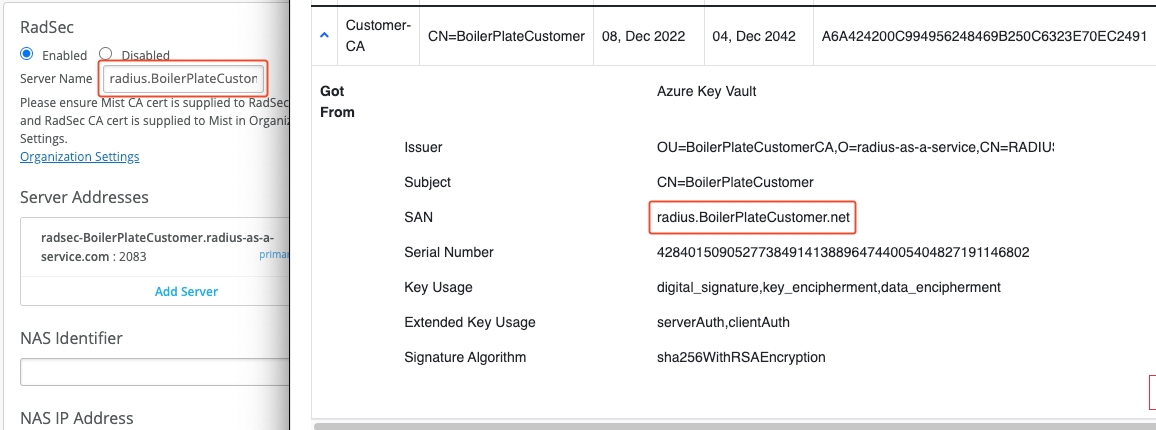The width and height of the screenshot is (1156, 430).
Task: Open the Organization Settings link
Action: 80,157
